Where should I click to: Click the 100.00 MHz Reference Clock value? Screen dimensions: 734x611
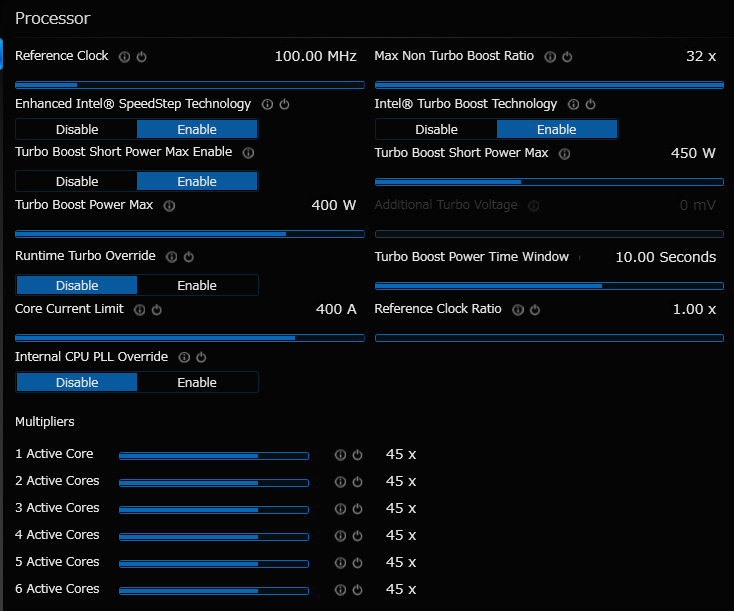click(315, 57)
